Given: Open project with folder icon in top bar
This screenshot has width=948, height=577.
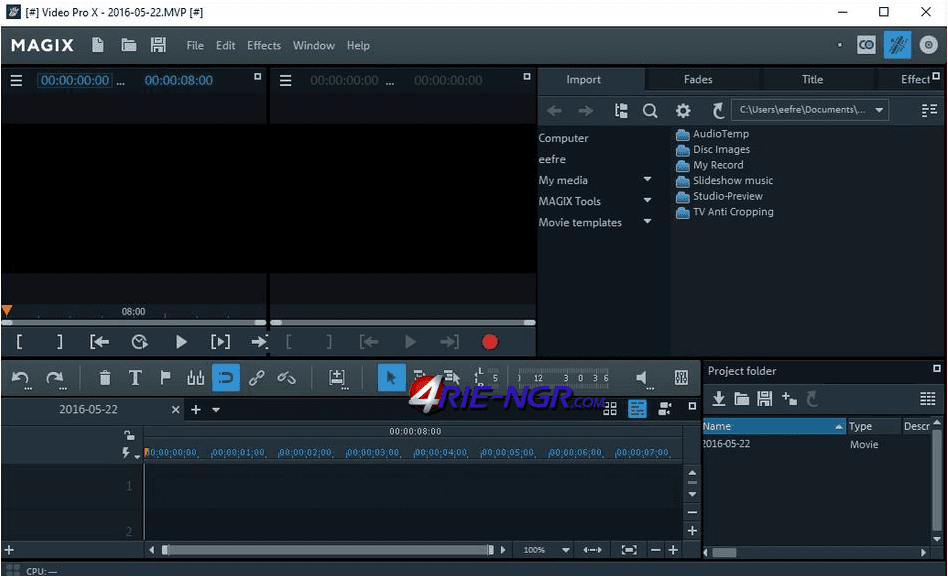Looking at the screenshot, I should [128, 45].
